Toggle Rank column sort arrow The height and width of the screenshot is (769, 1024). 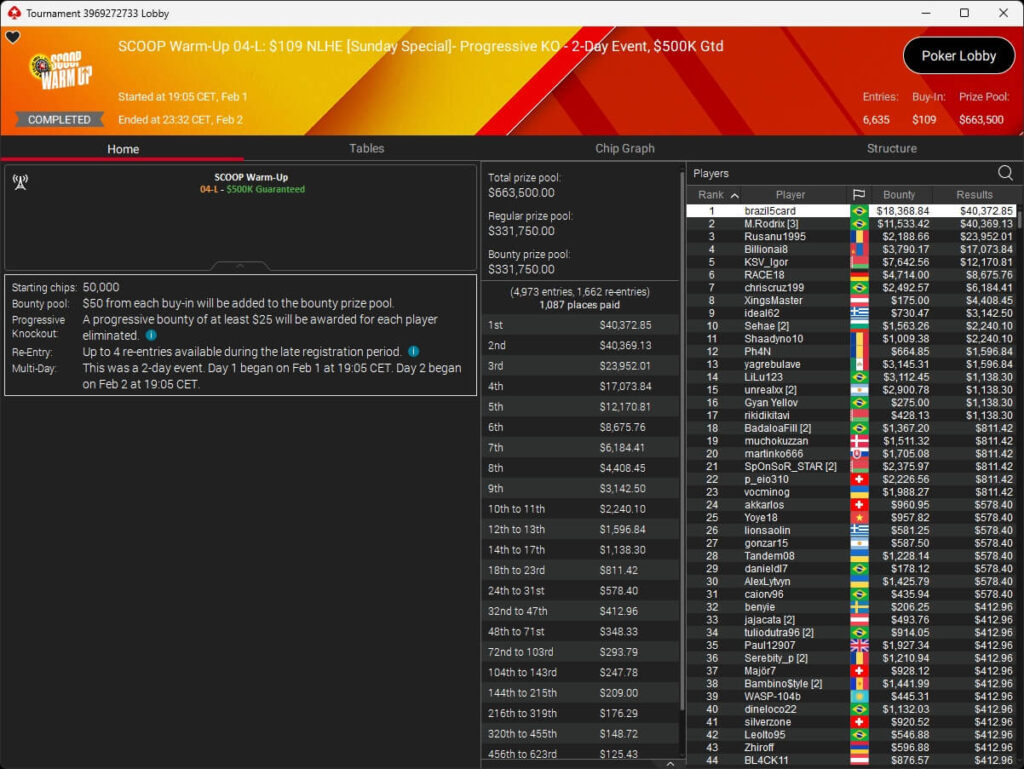(x=735, y=195)
